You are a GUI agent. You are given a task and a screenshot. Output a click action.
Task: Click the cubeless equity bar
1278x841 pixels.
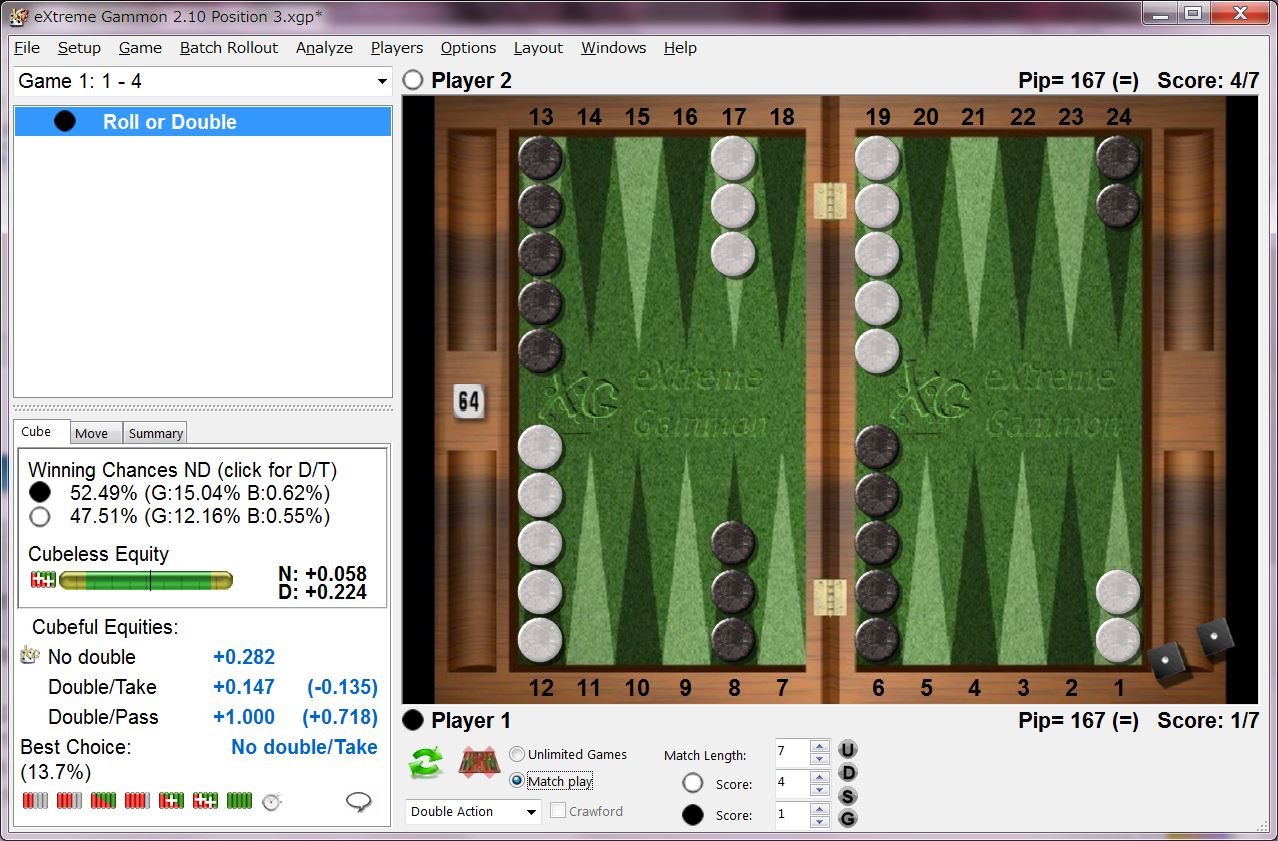pyautogui.click(x=145, y=580)
